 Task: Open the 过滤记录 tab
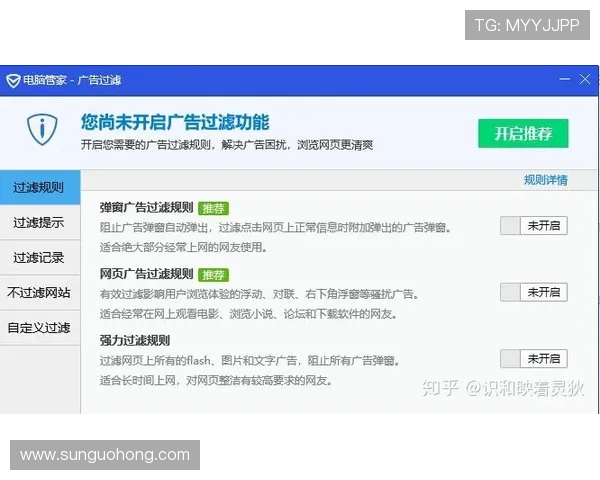pyautogui.click(x=40, y=258)
